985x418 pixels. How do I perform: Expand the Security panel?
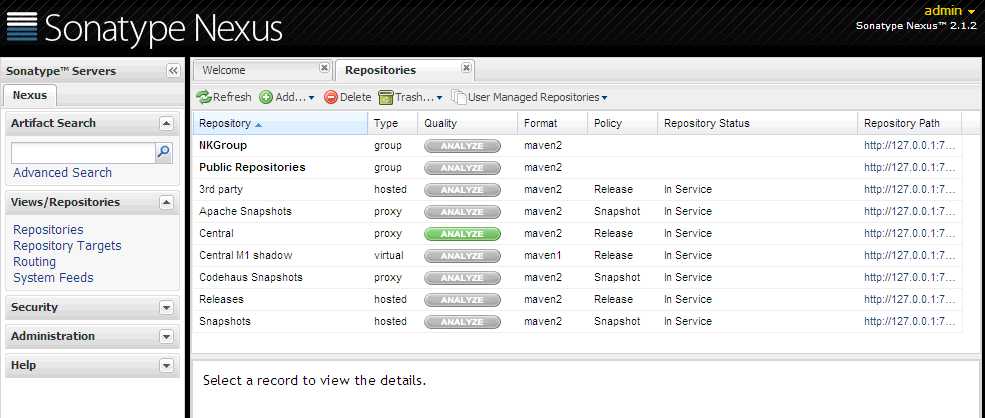tap(166, 307)
